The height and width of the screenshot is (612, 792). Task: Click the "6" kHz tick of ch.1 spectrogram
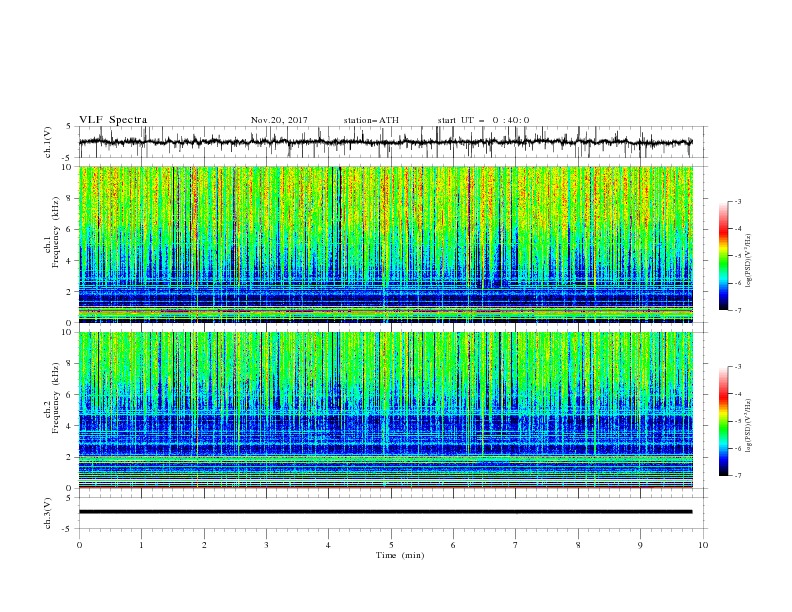pos(70,230)
